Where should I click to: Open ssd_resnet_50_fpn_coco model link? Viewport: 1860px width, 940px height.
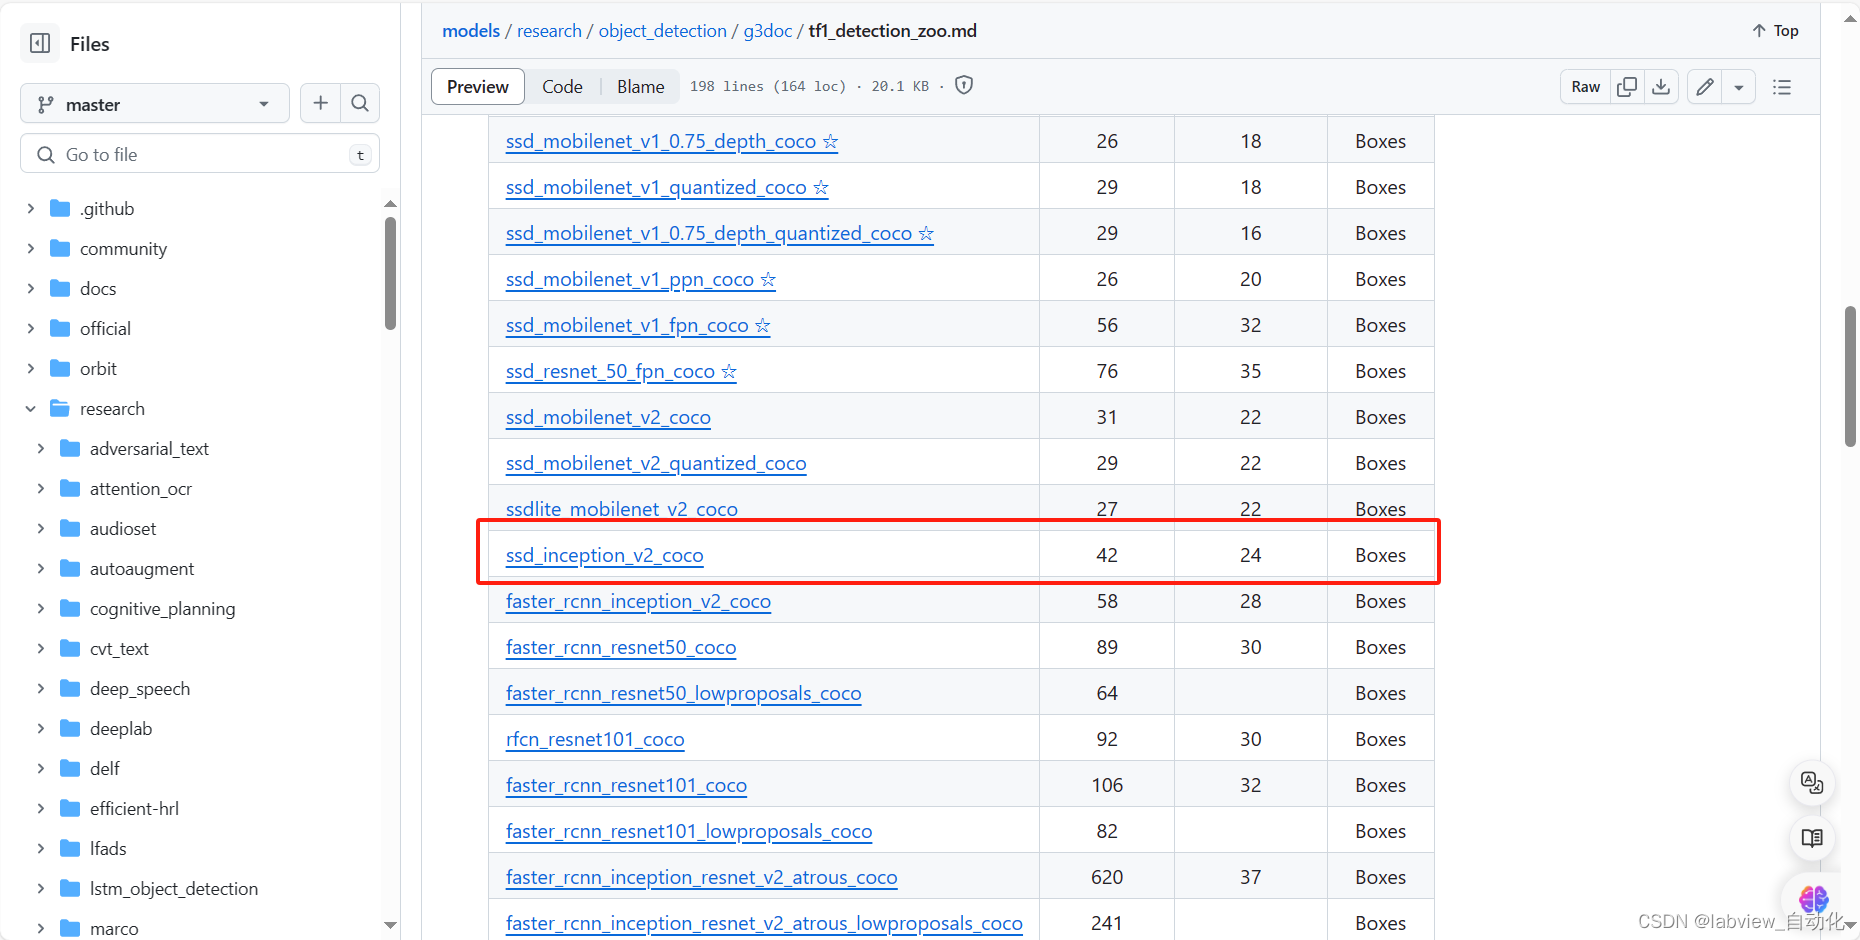click(x=621, y=371)
